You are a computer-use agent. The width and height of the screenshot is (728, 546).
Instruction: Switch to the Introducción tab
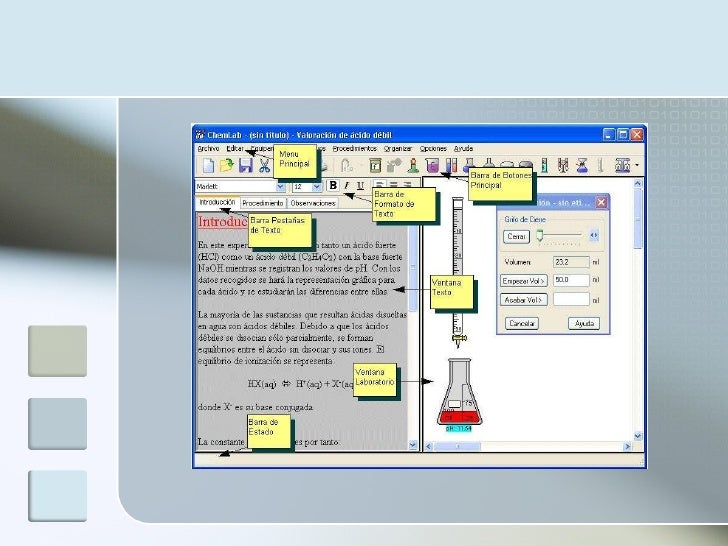(217, 203)
